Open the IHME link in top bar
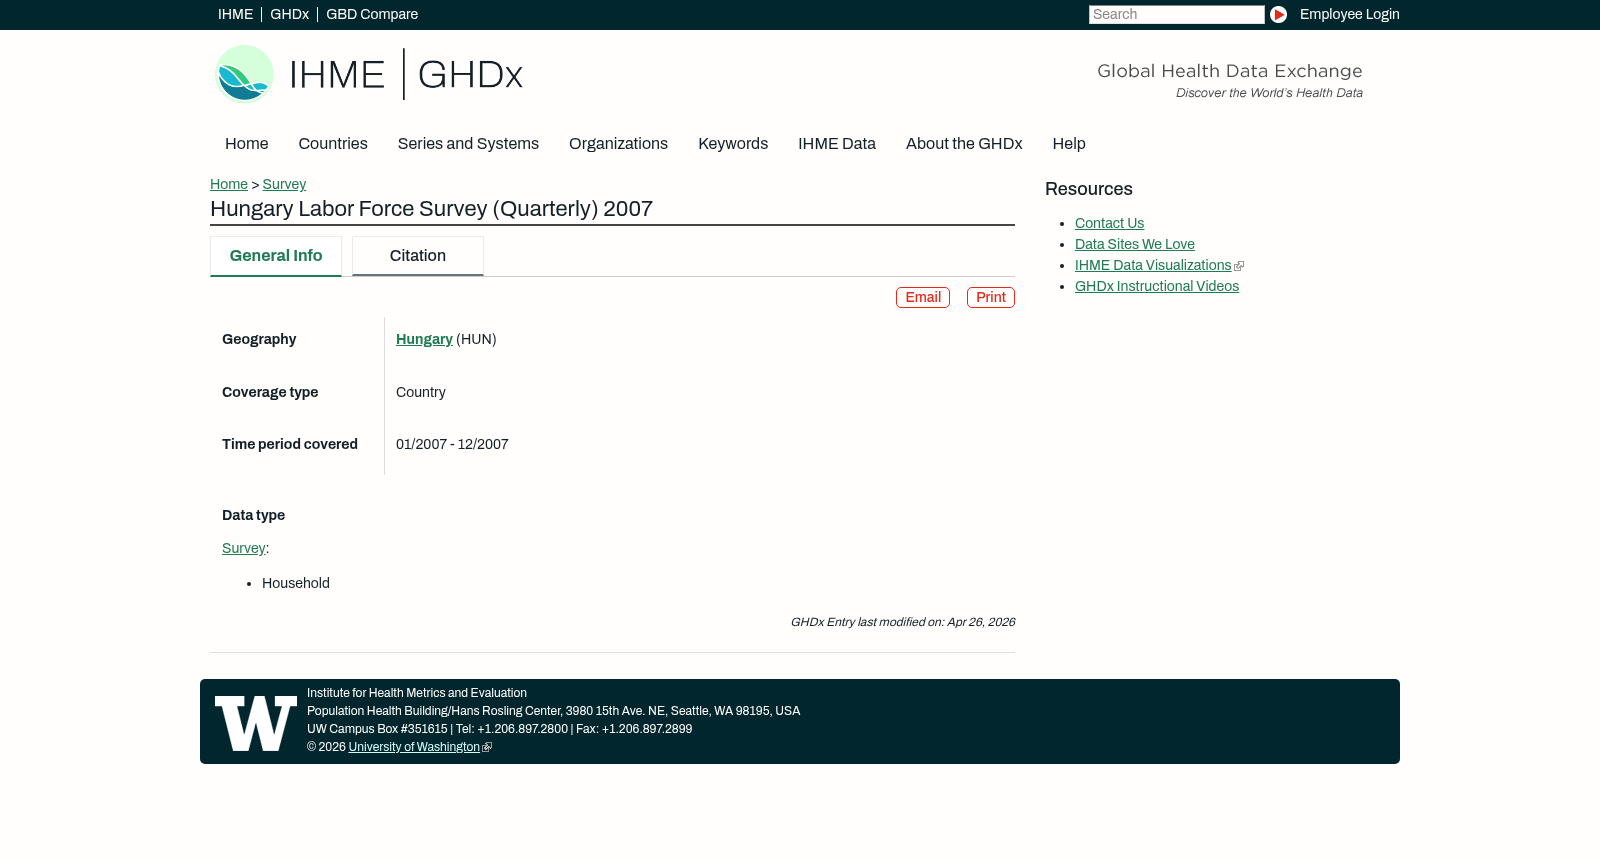Image resolution: width=1600 pixels, height=861 pixels. pos(235,15)
